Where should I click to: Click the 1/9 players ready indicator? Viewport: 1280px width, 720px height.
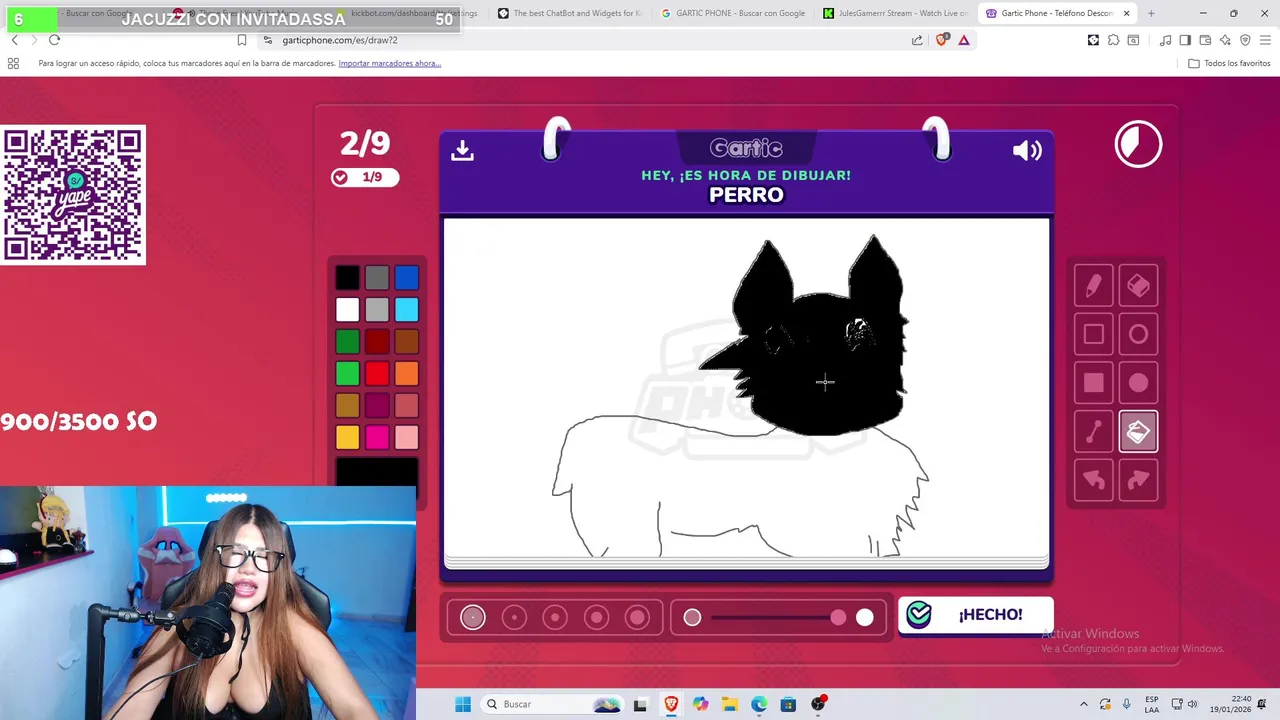(x=364, y=177)
